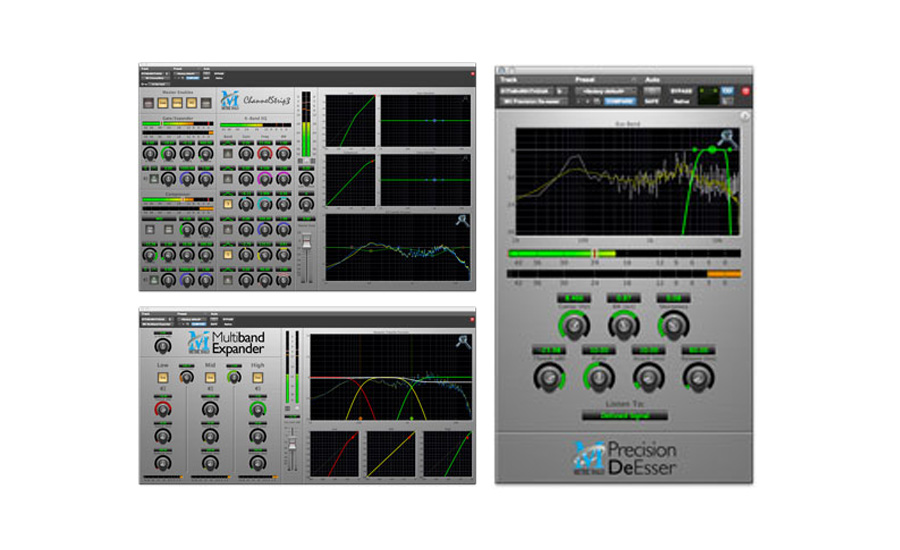Image resolution: width=900 pixels, height=550 pixels.
Task: Open the analyzer magnifier icon in ChannelStrip spectrum graph
Action: (x=462, y=221)
